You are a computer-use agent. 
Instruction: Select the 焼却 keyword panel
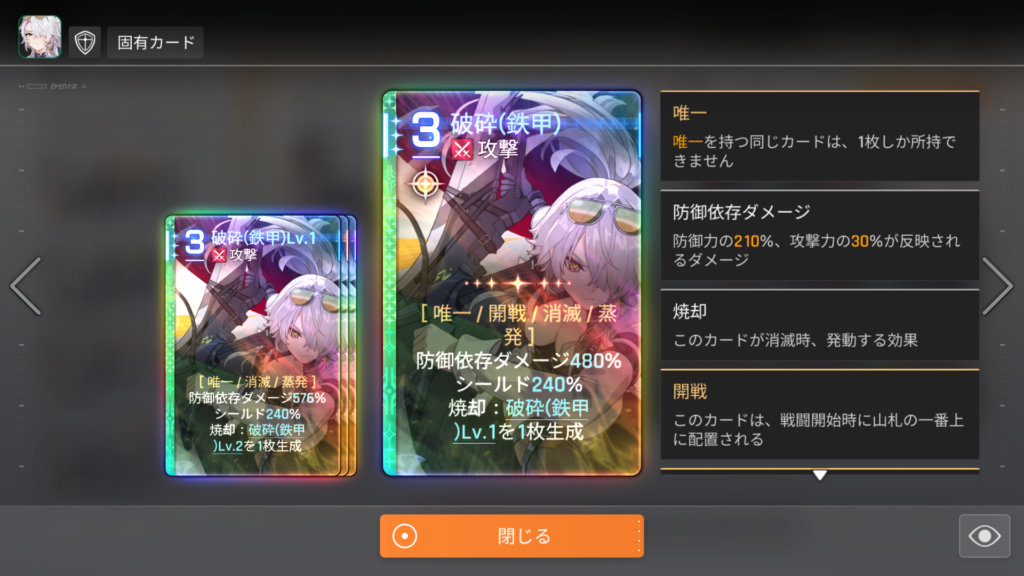click(x=820, y=325)
